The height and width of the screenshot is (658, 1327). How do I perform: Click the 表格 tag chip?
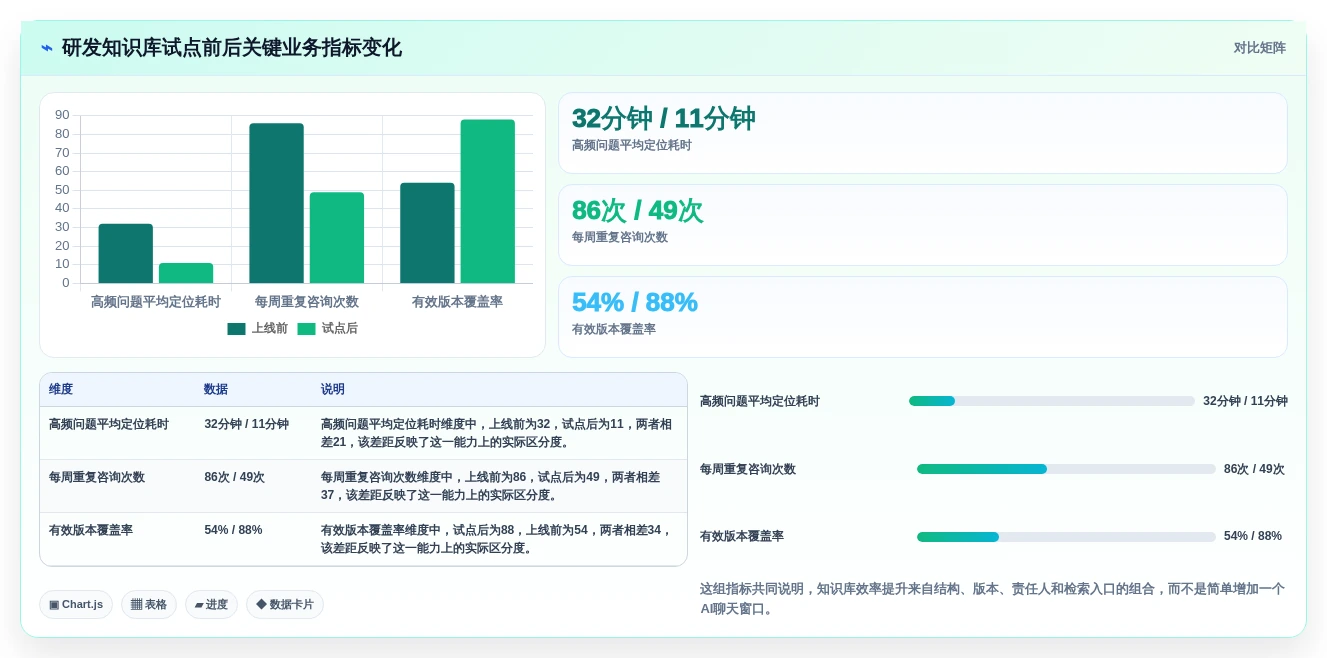coord(149,604)
